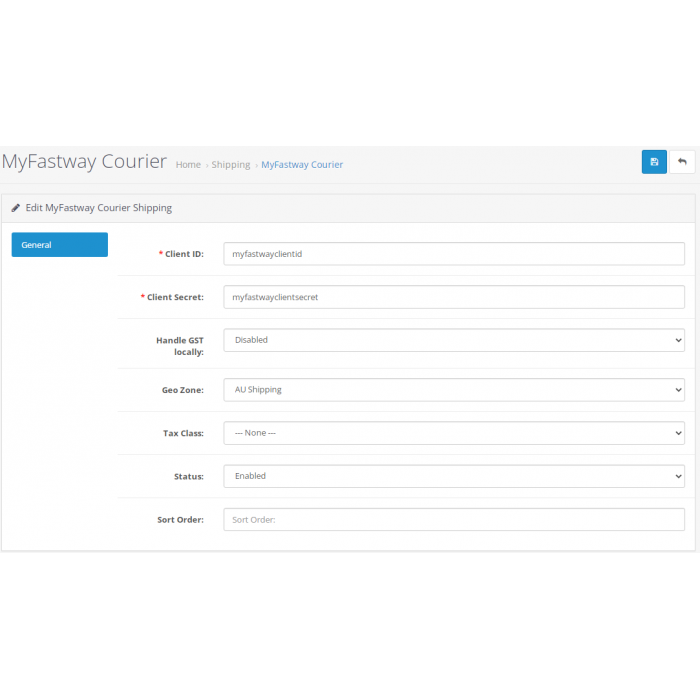Image resolution: width=700 pixels, height=700 pixels.
Task: Click the MyFastway Courier breadcrumb link
Action: [x=302, y=165]
